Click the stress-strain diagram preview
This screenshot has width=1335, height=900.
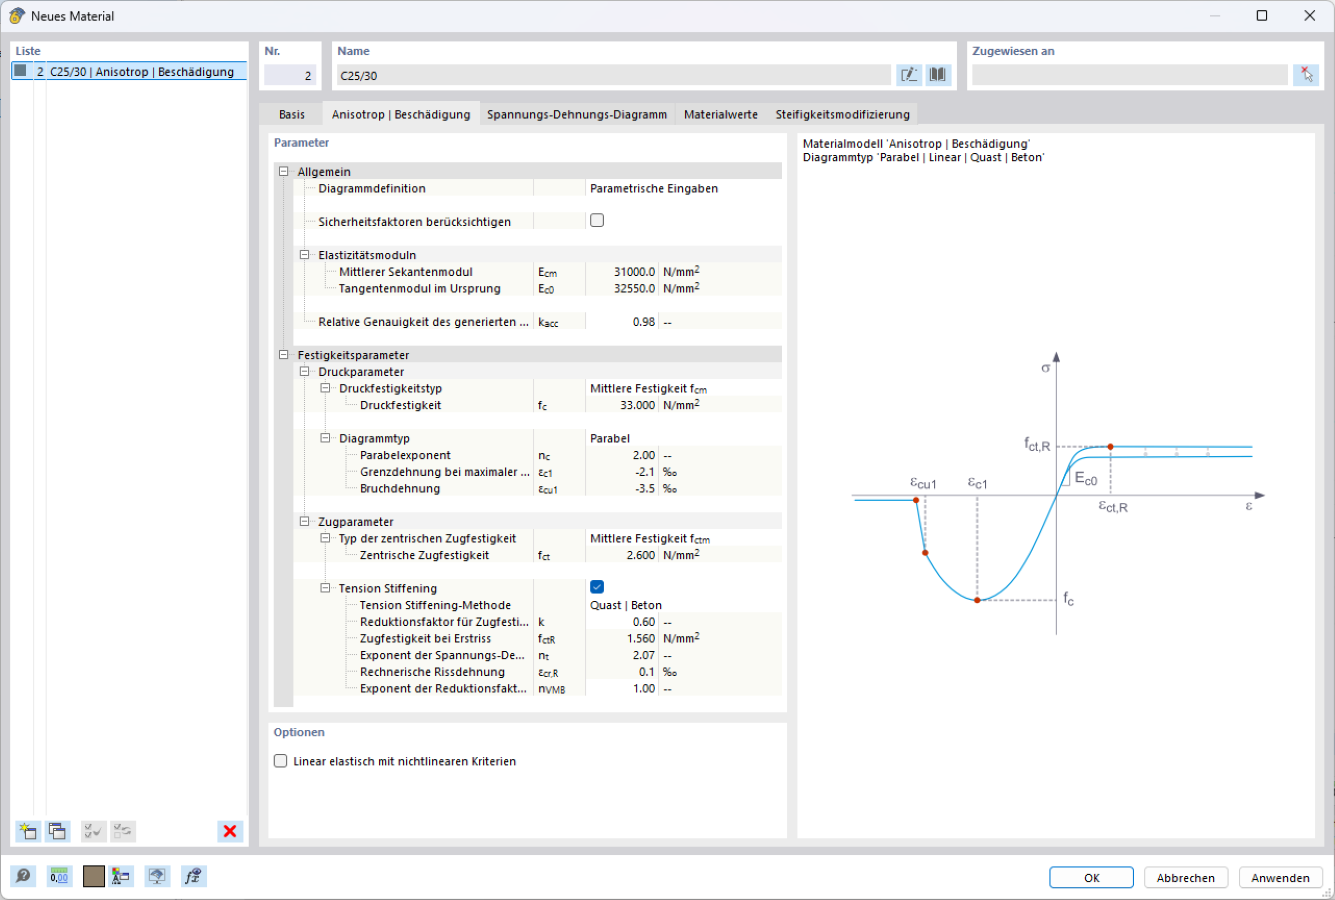(1057, 494)
